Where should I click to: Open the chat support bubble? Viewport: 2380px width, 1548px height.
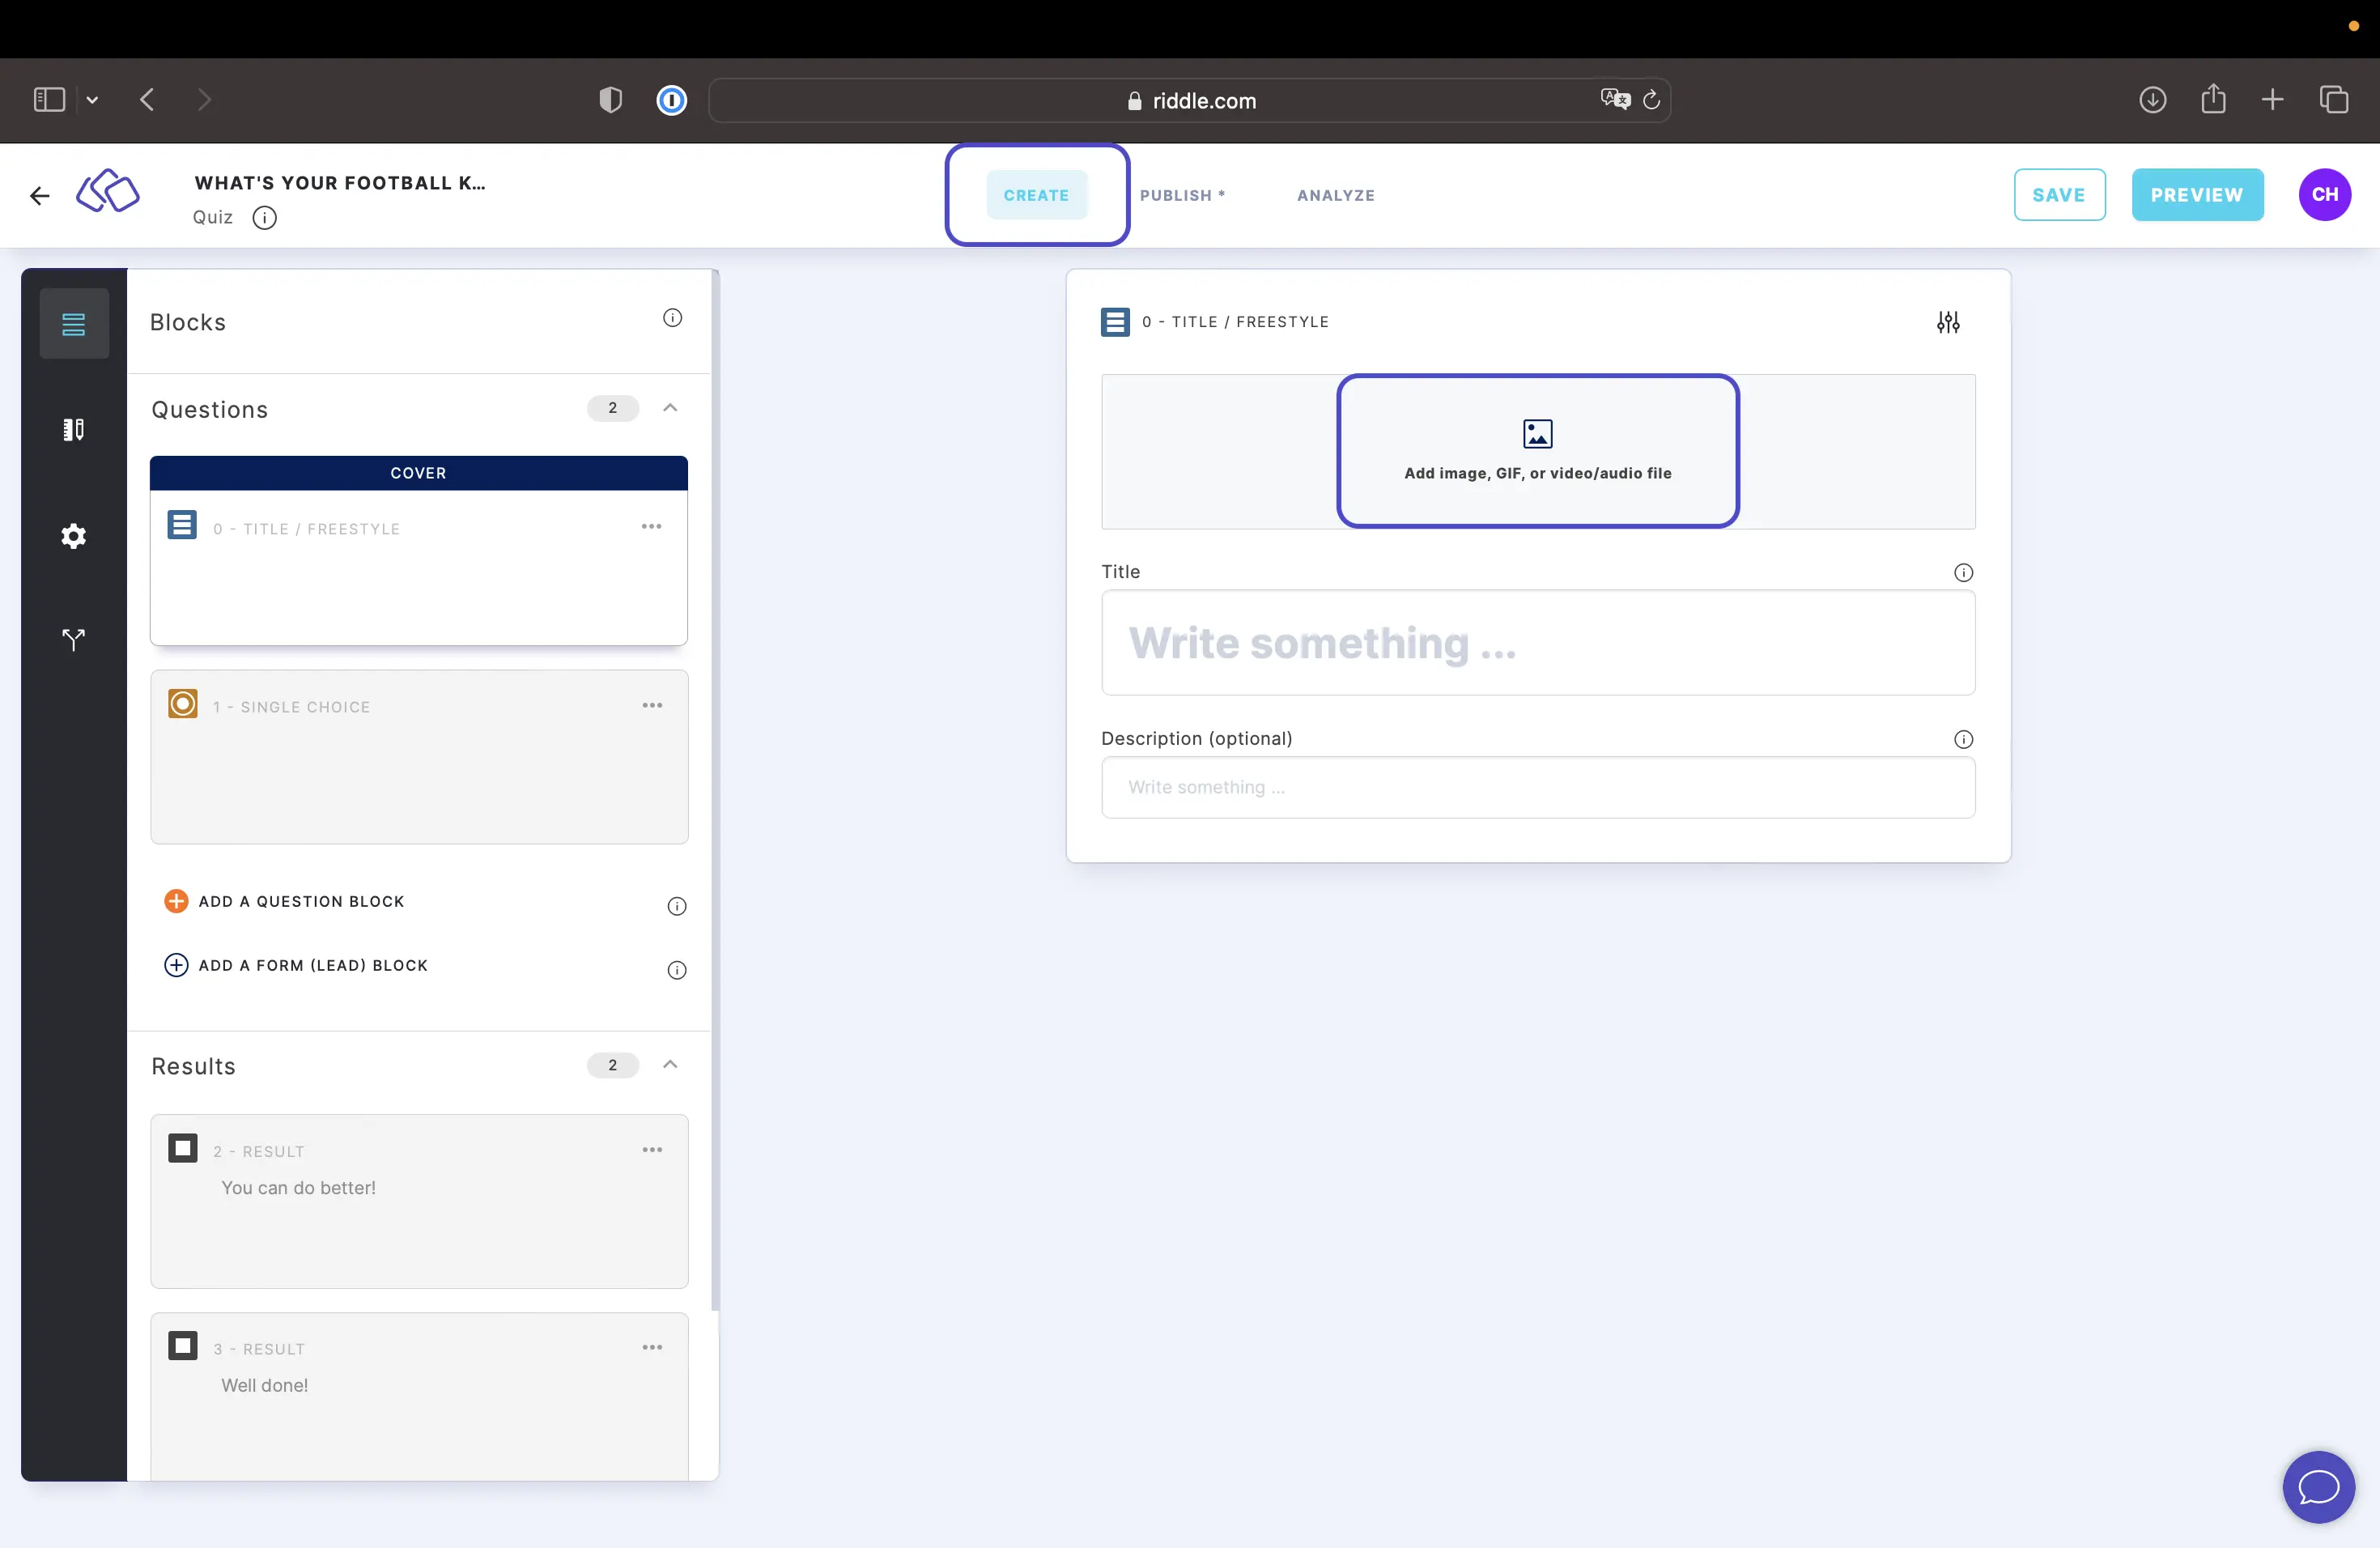point(2318,1487)
